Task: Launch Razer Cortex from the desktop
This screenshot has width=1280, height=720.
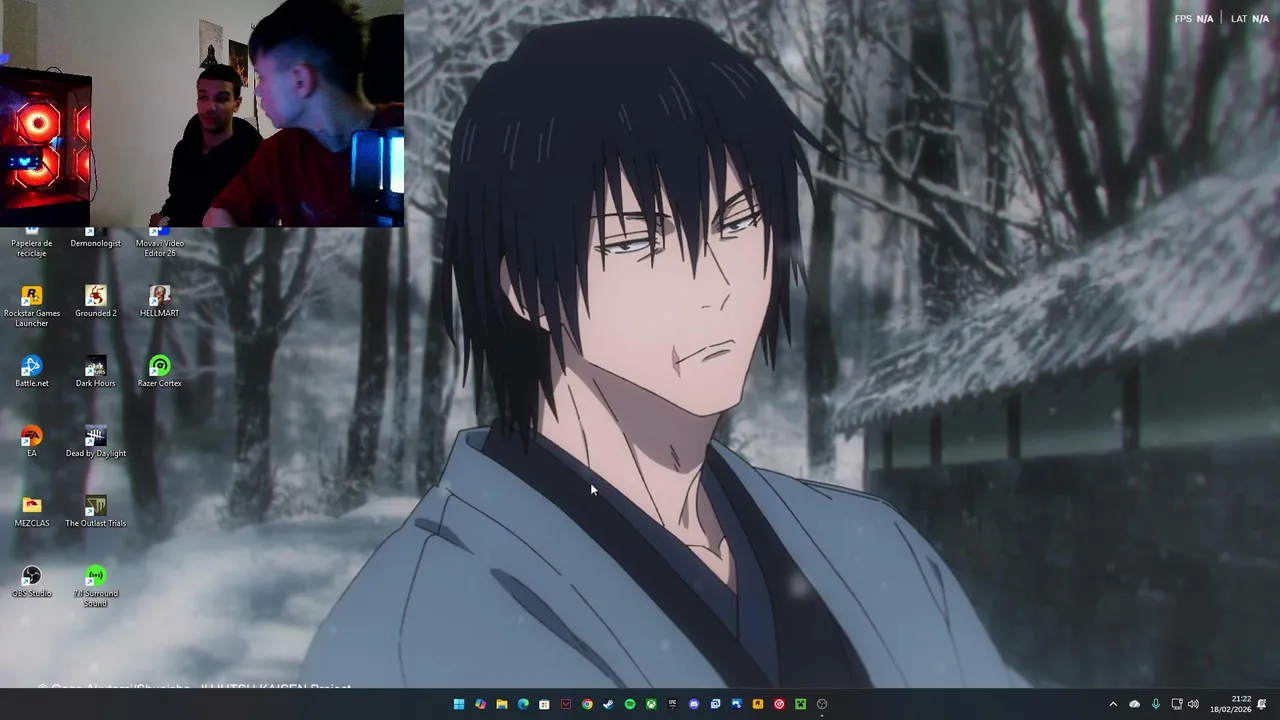Action: 159,371
